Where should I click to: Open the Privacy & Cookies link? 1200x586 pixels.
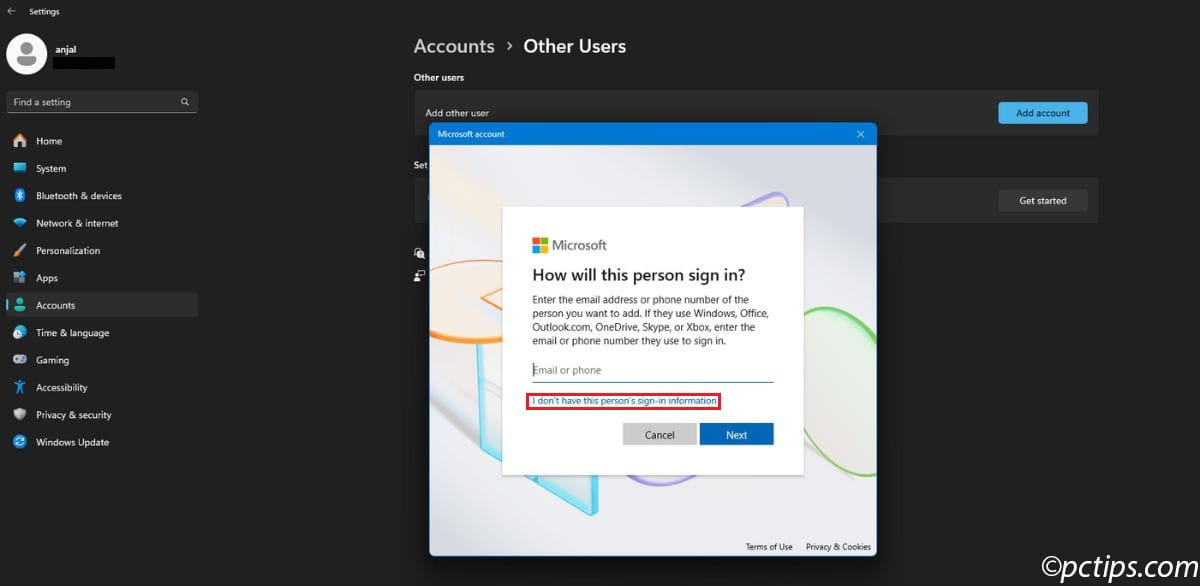838,547
